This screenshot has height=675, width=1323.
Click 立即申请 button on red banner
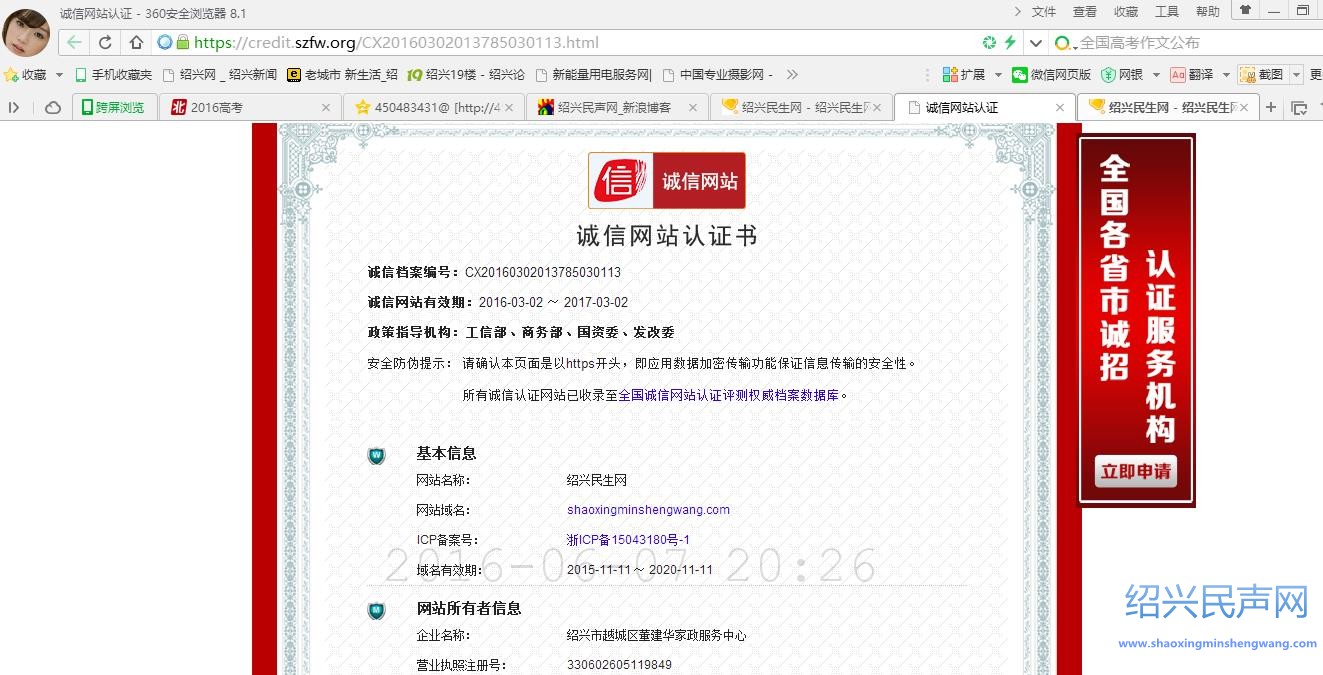(x=1135, y=472)
